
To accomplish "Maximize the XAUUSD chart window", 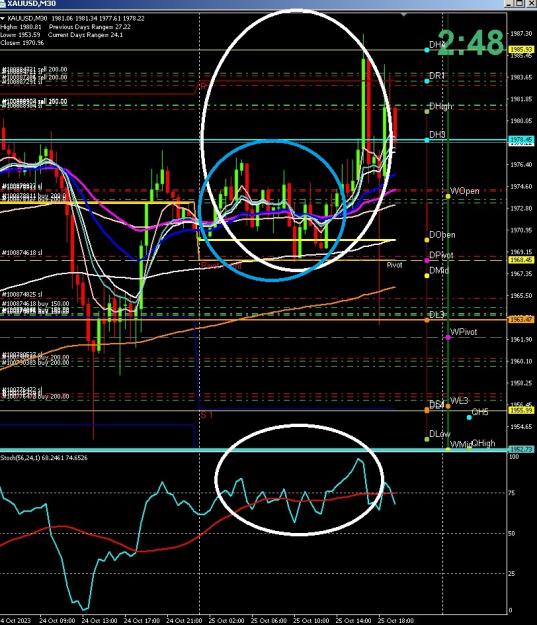I will pyautogui.click(x=520, y=3).
